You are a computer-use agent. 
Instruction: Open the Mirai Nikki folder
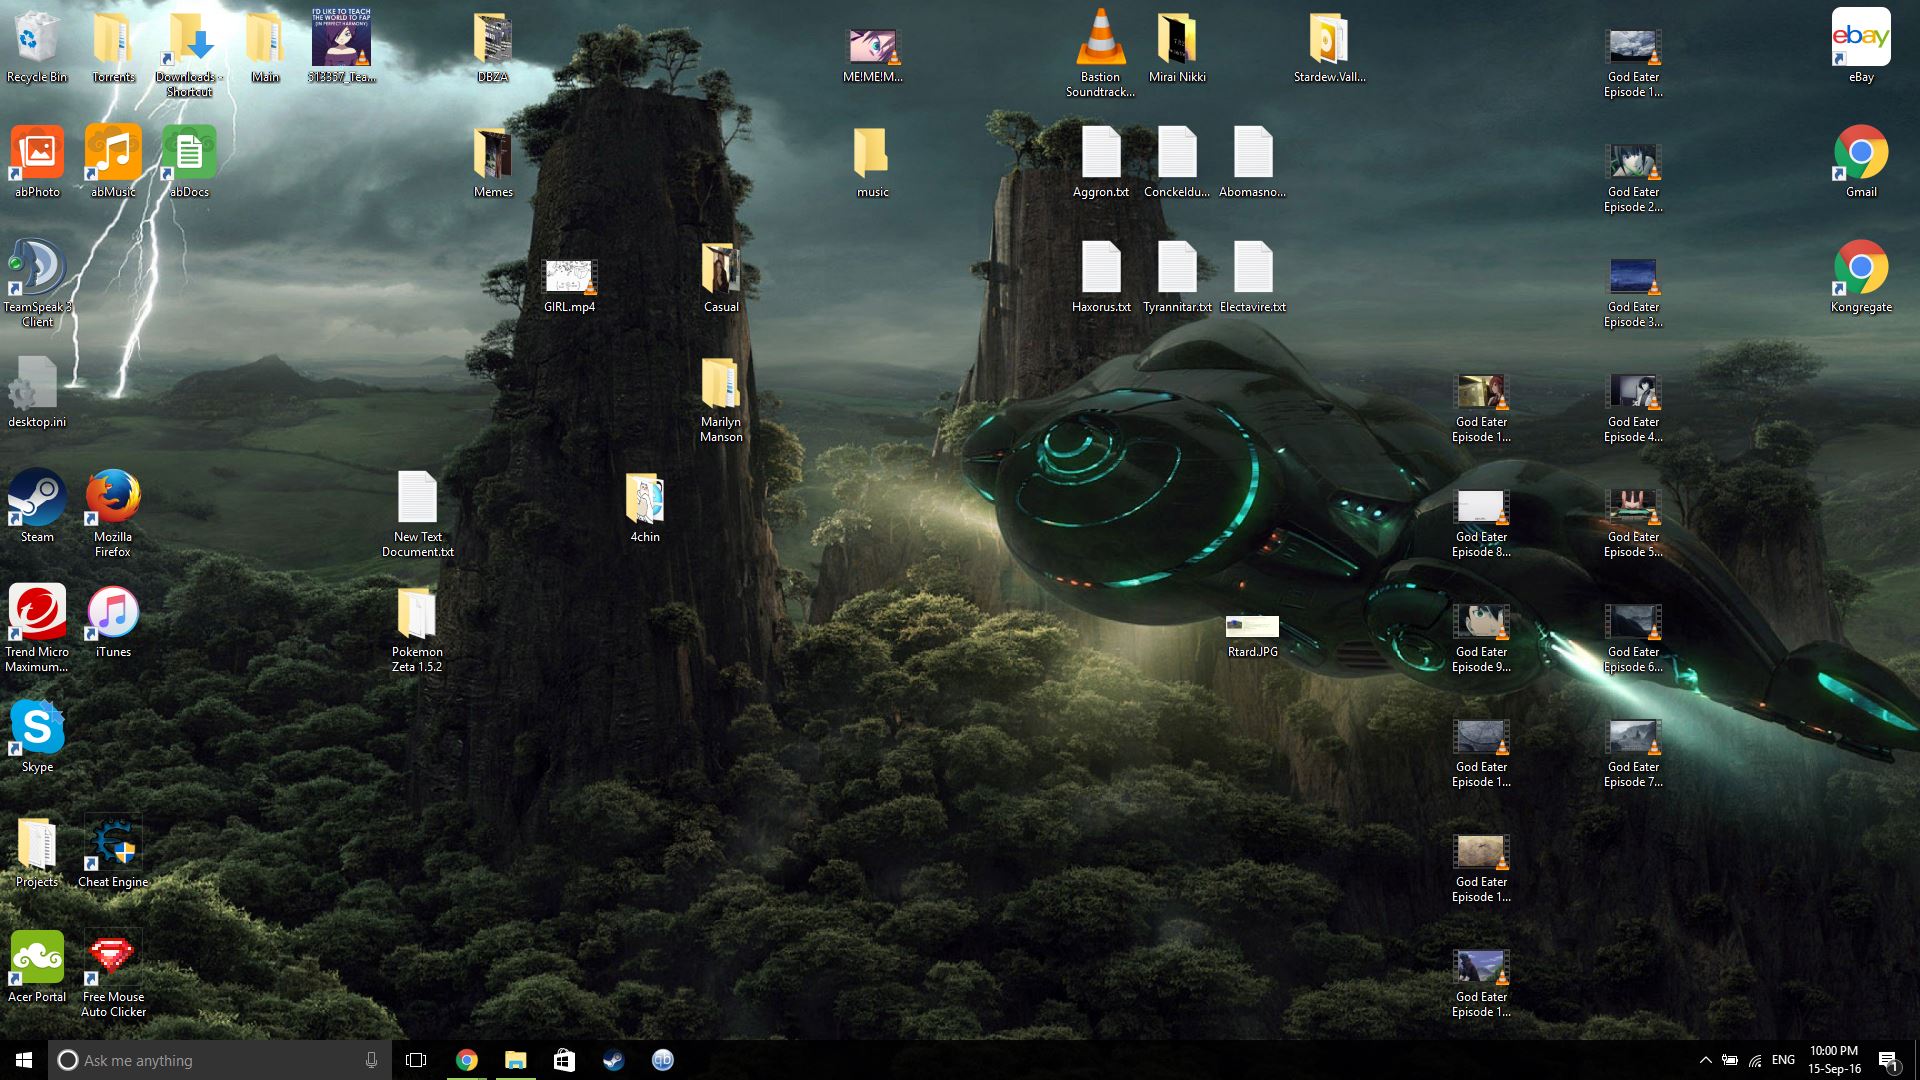click(1177, 47)
